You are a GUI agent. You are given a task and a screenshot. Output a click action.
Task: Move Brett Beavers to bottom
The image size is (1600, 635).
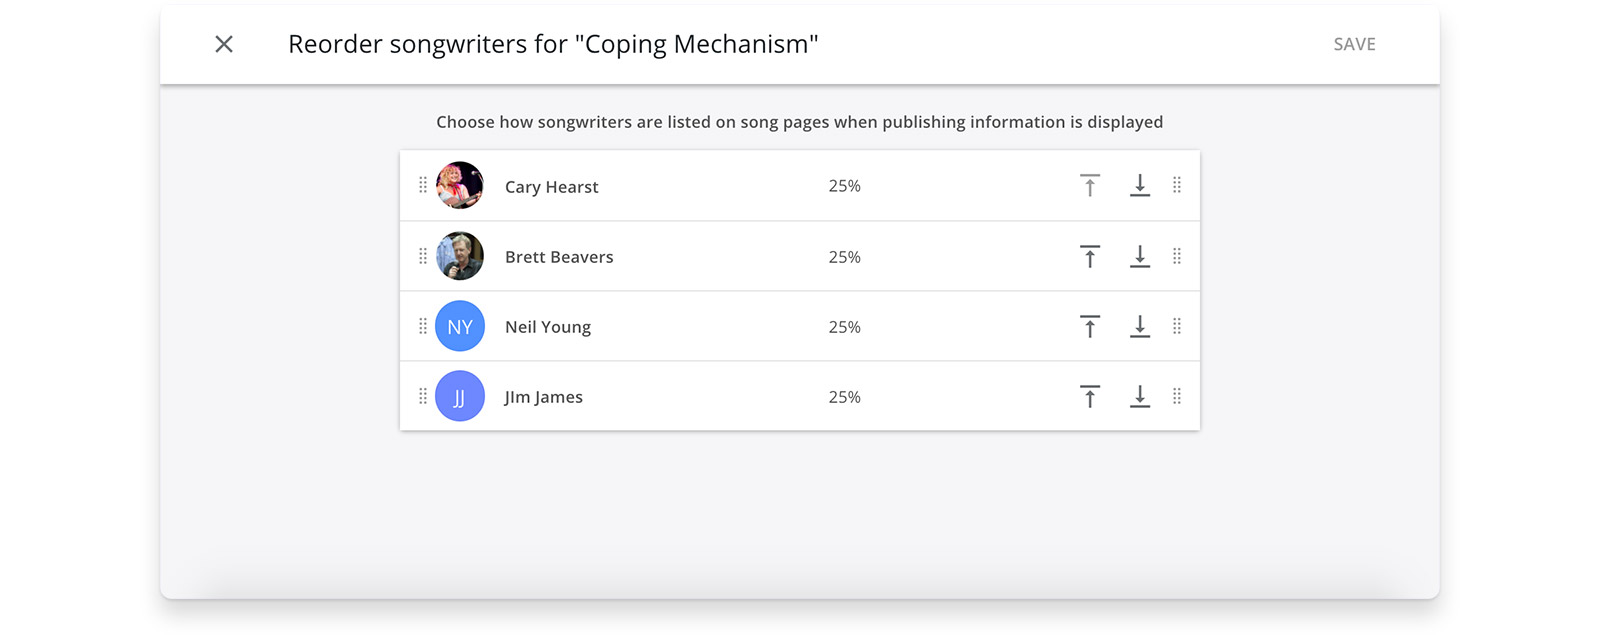point(1140,257)
